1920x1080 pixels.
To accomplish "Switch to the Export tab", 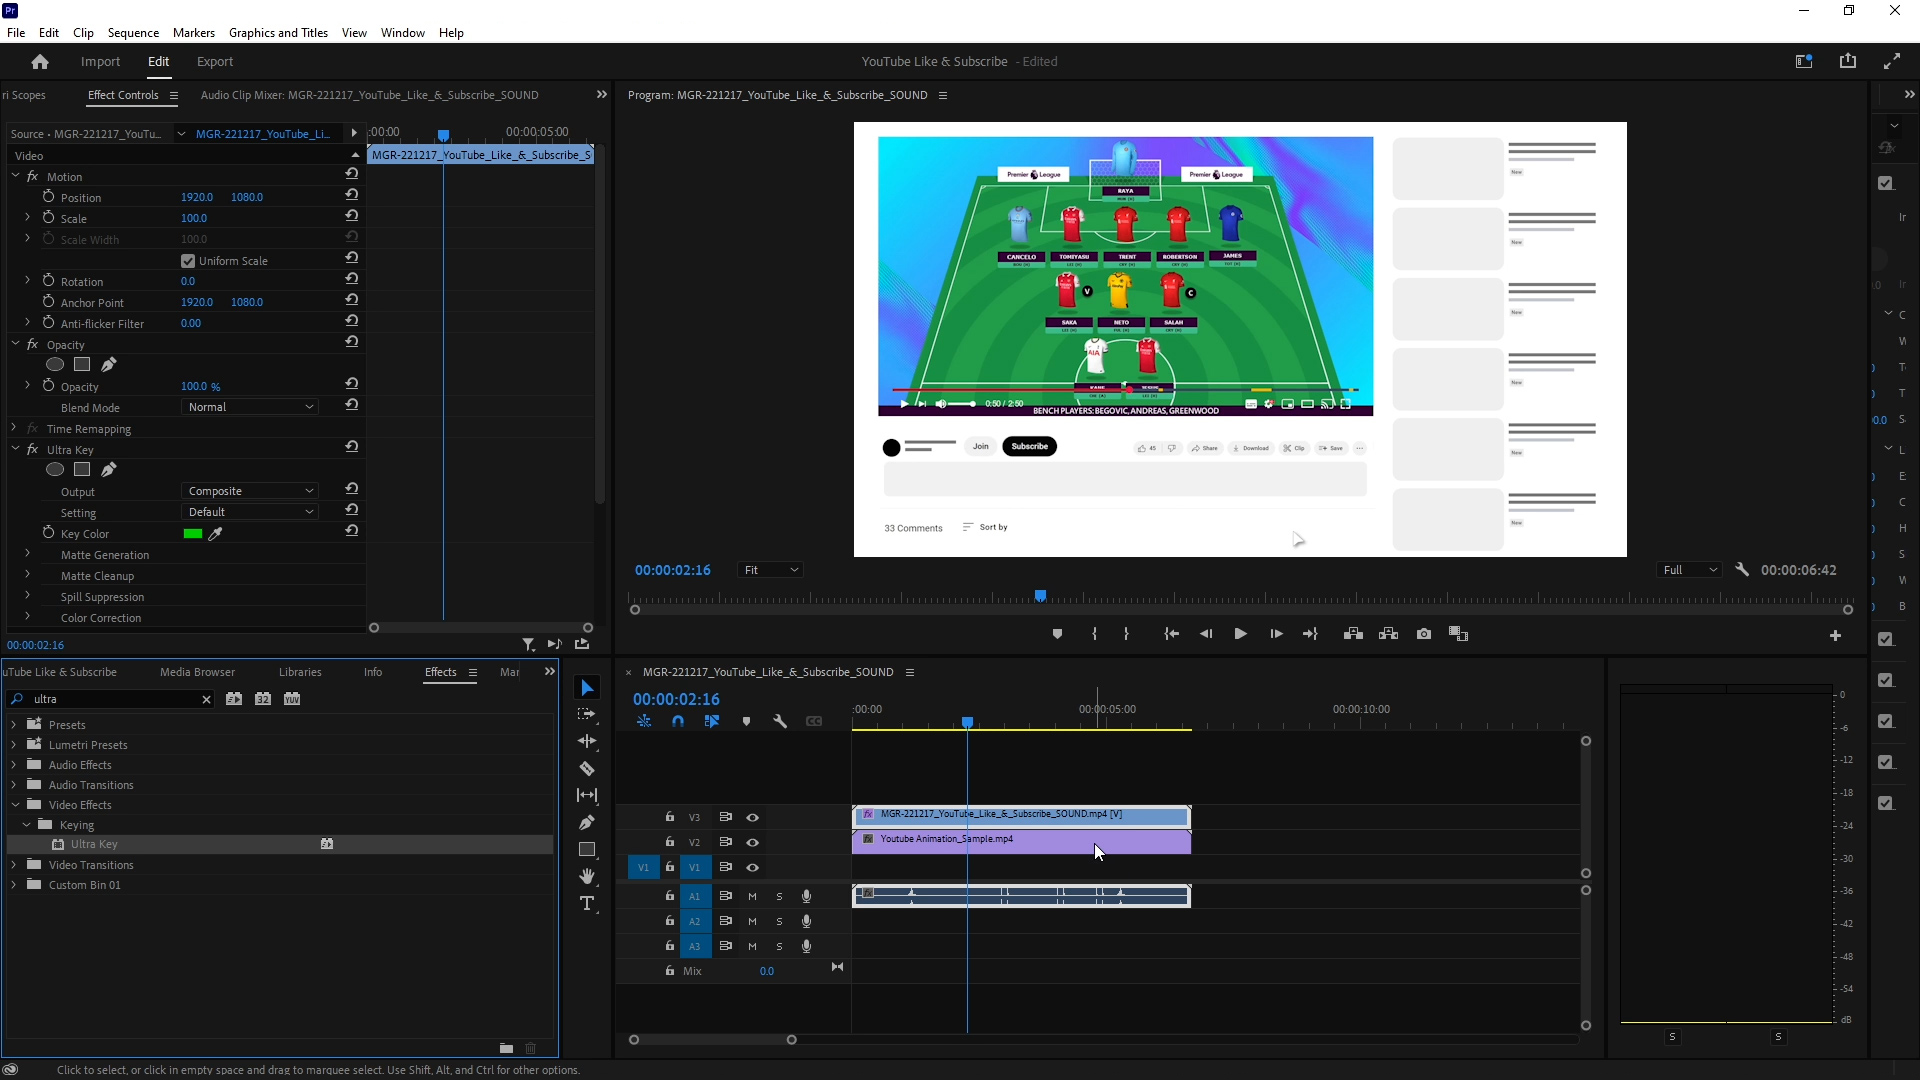I will 213,61.
